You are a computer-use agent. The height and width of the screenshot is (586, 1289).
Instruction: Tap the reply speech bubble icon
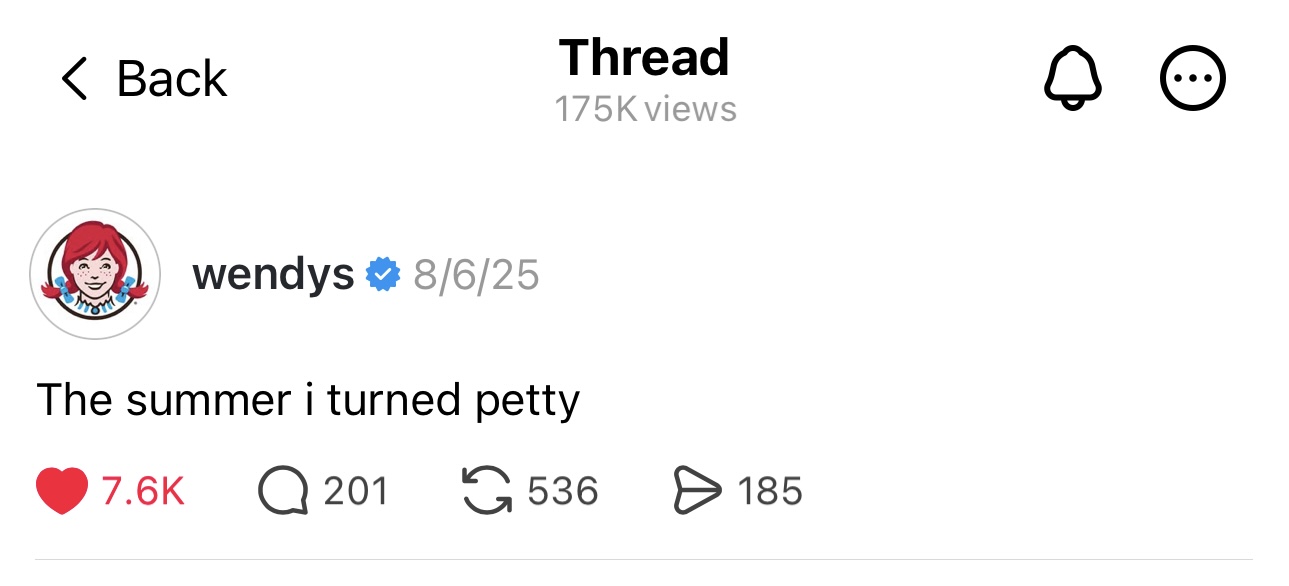pos(283,491)
